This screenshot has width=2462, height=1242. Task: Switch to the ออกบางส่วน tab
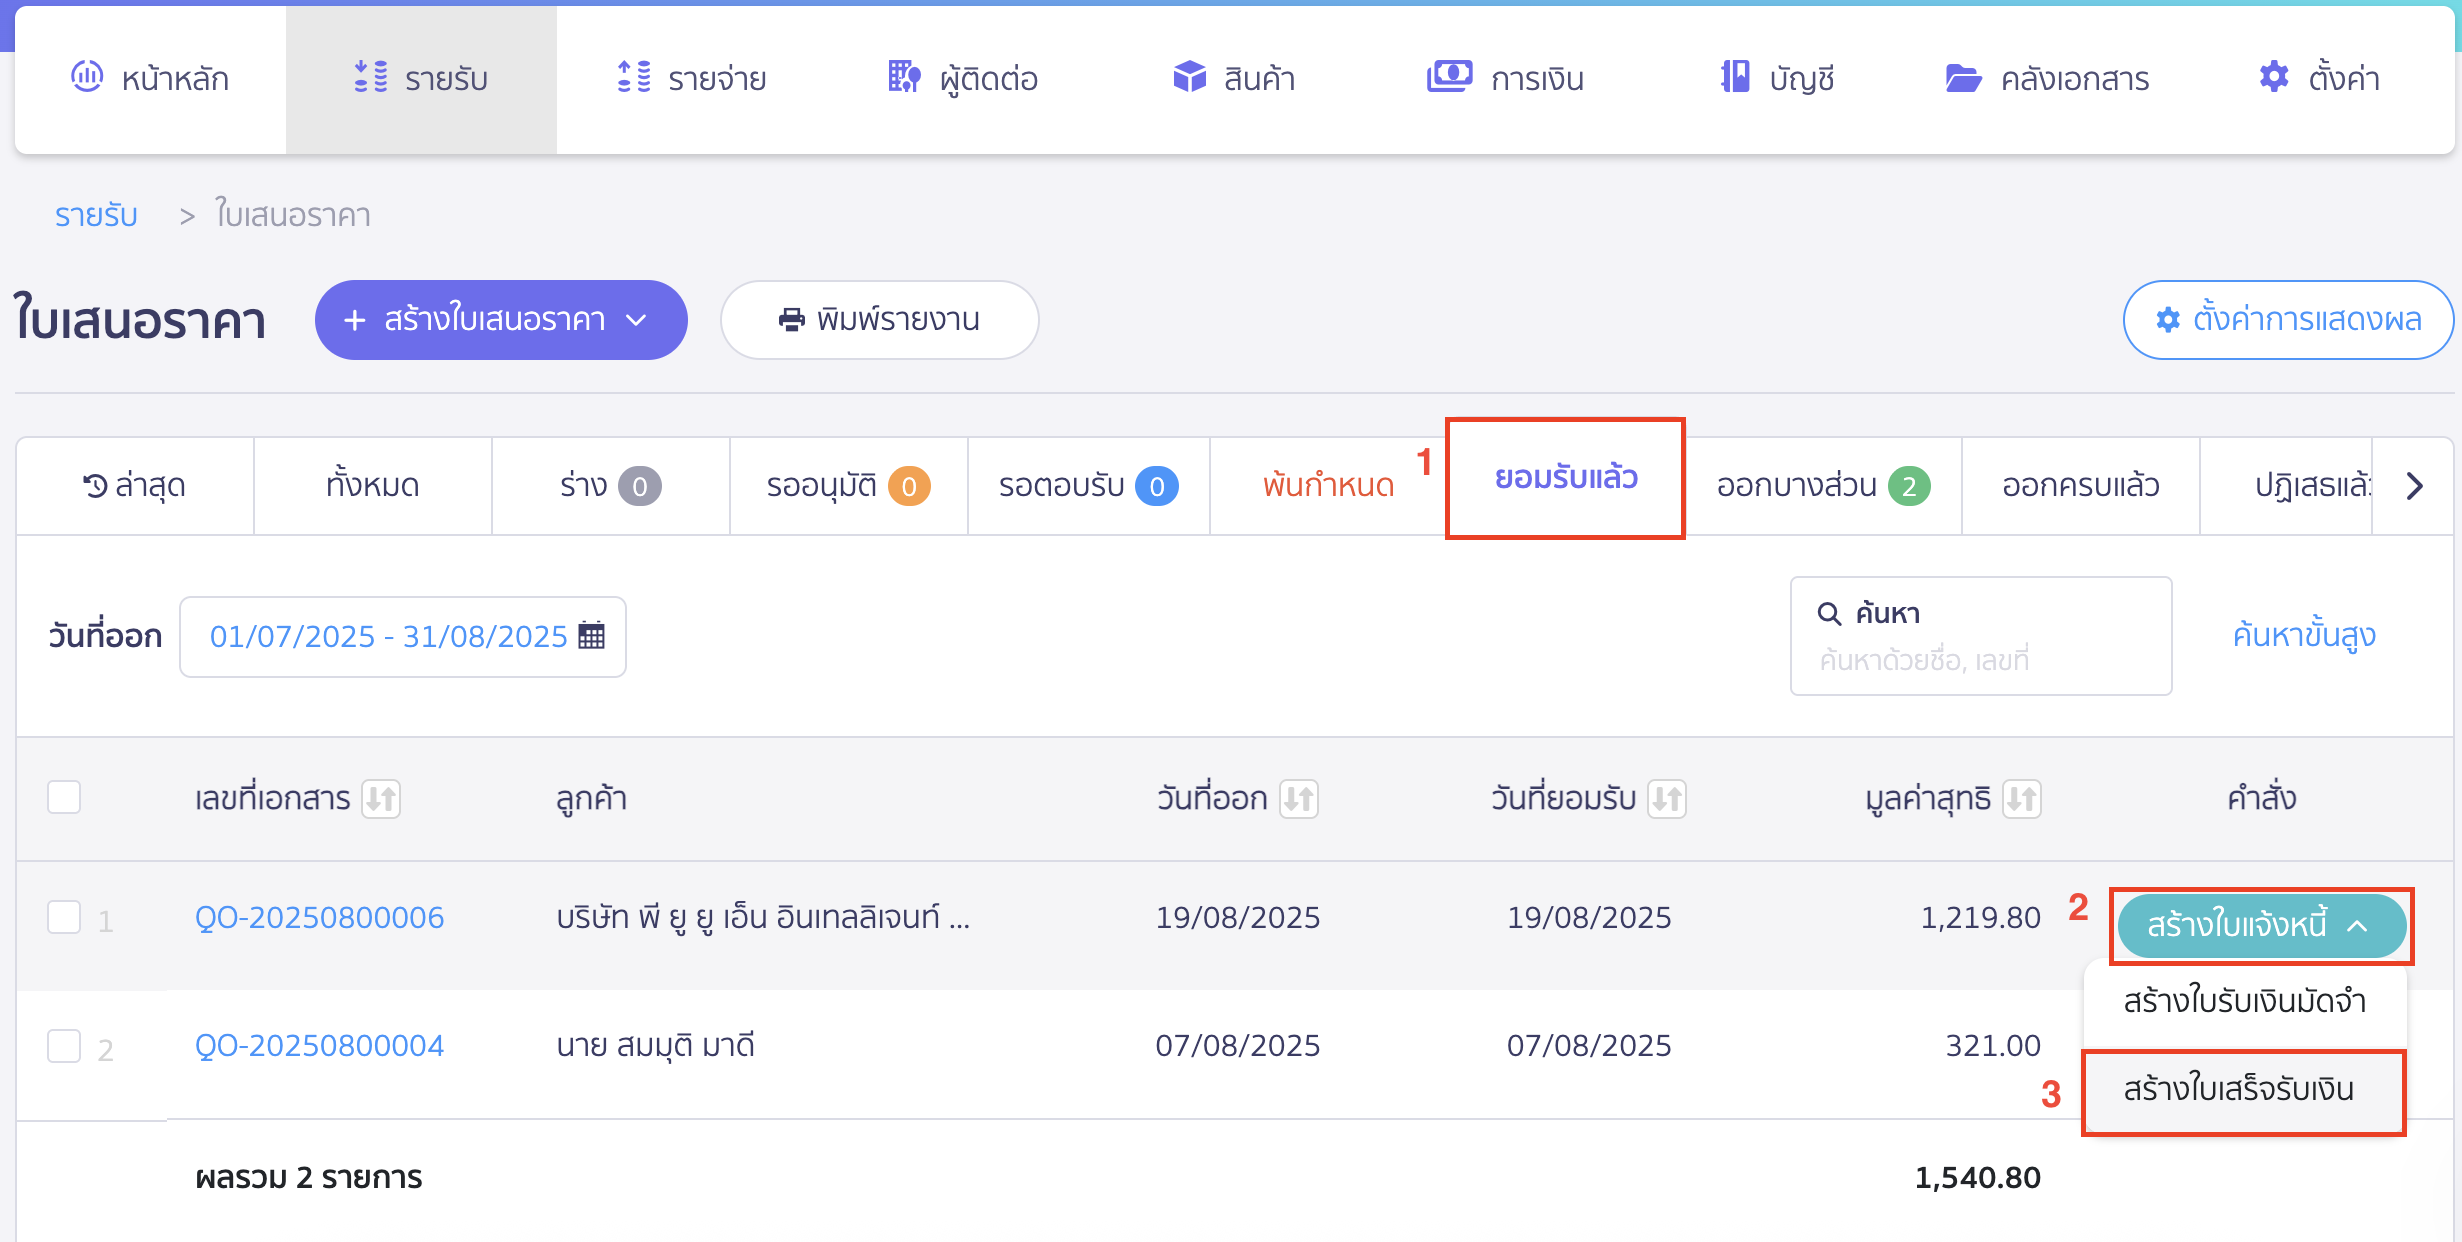tap(1824, 486)
